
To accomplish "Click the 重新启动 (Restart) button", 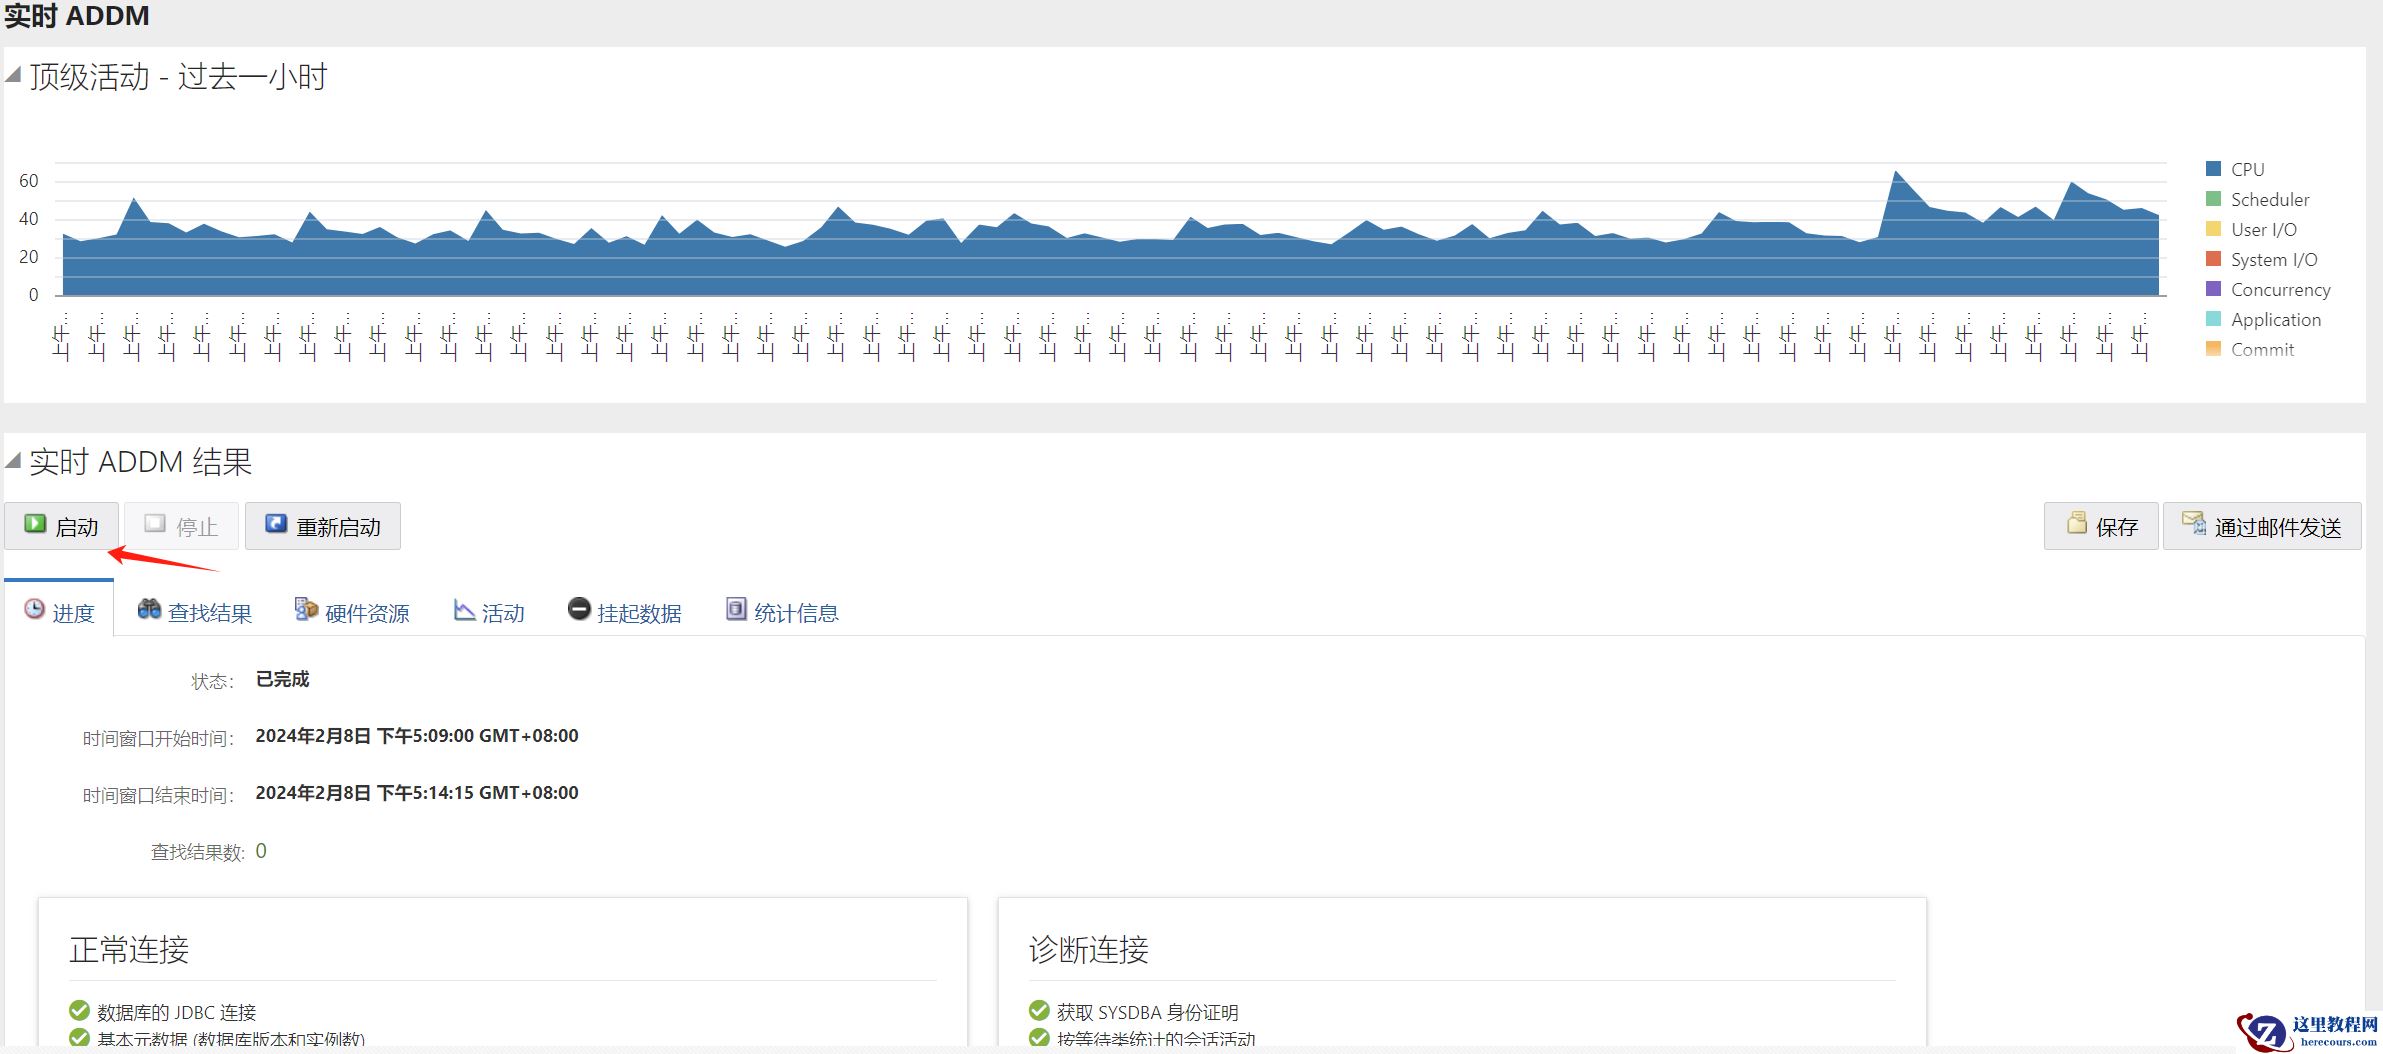I will [x=323, y=526].
